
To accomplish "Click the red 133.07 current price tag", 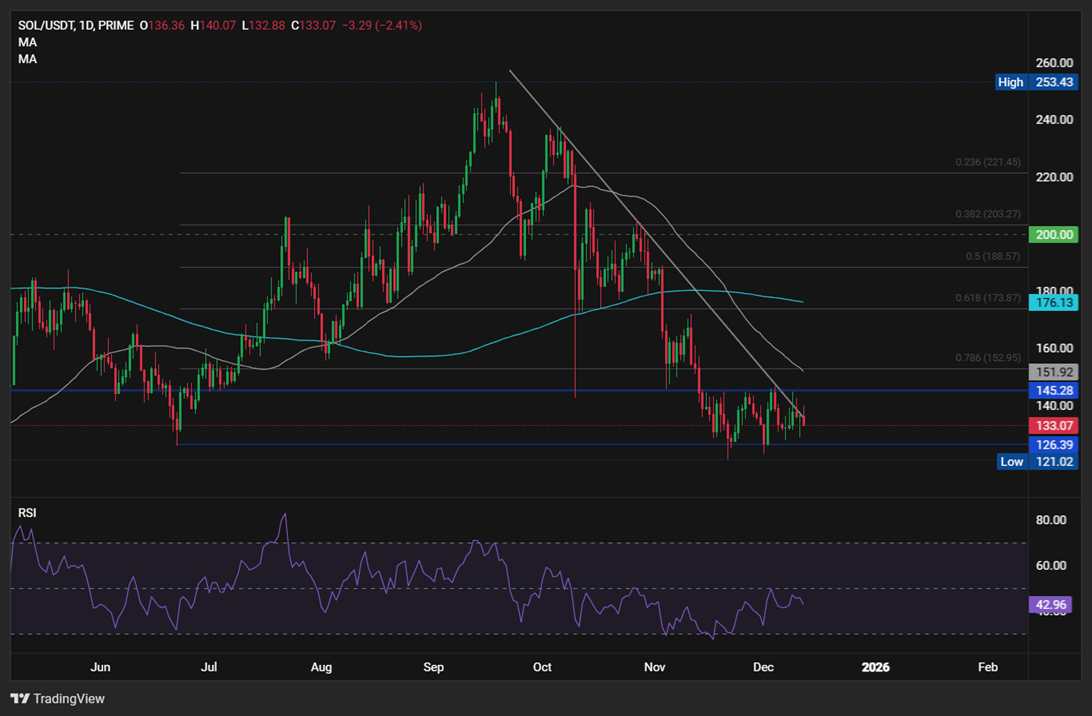I will tap(1055, 425).
